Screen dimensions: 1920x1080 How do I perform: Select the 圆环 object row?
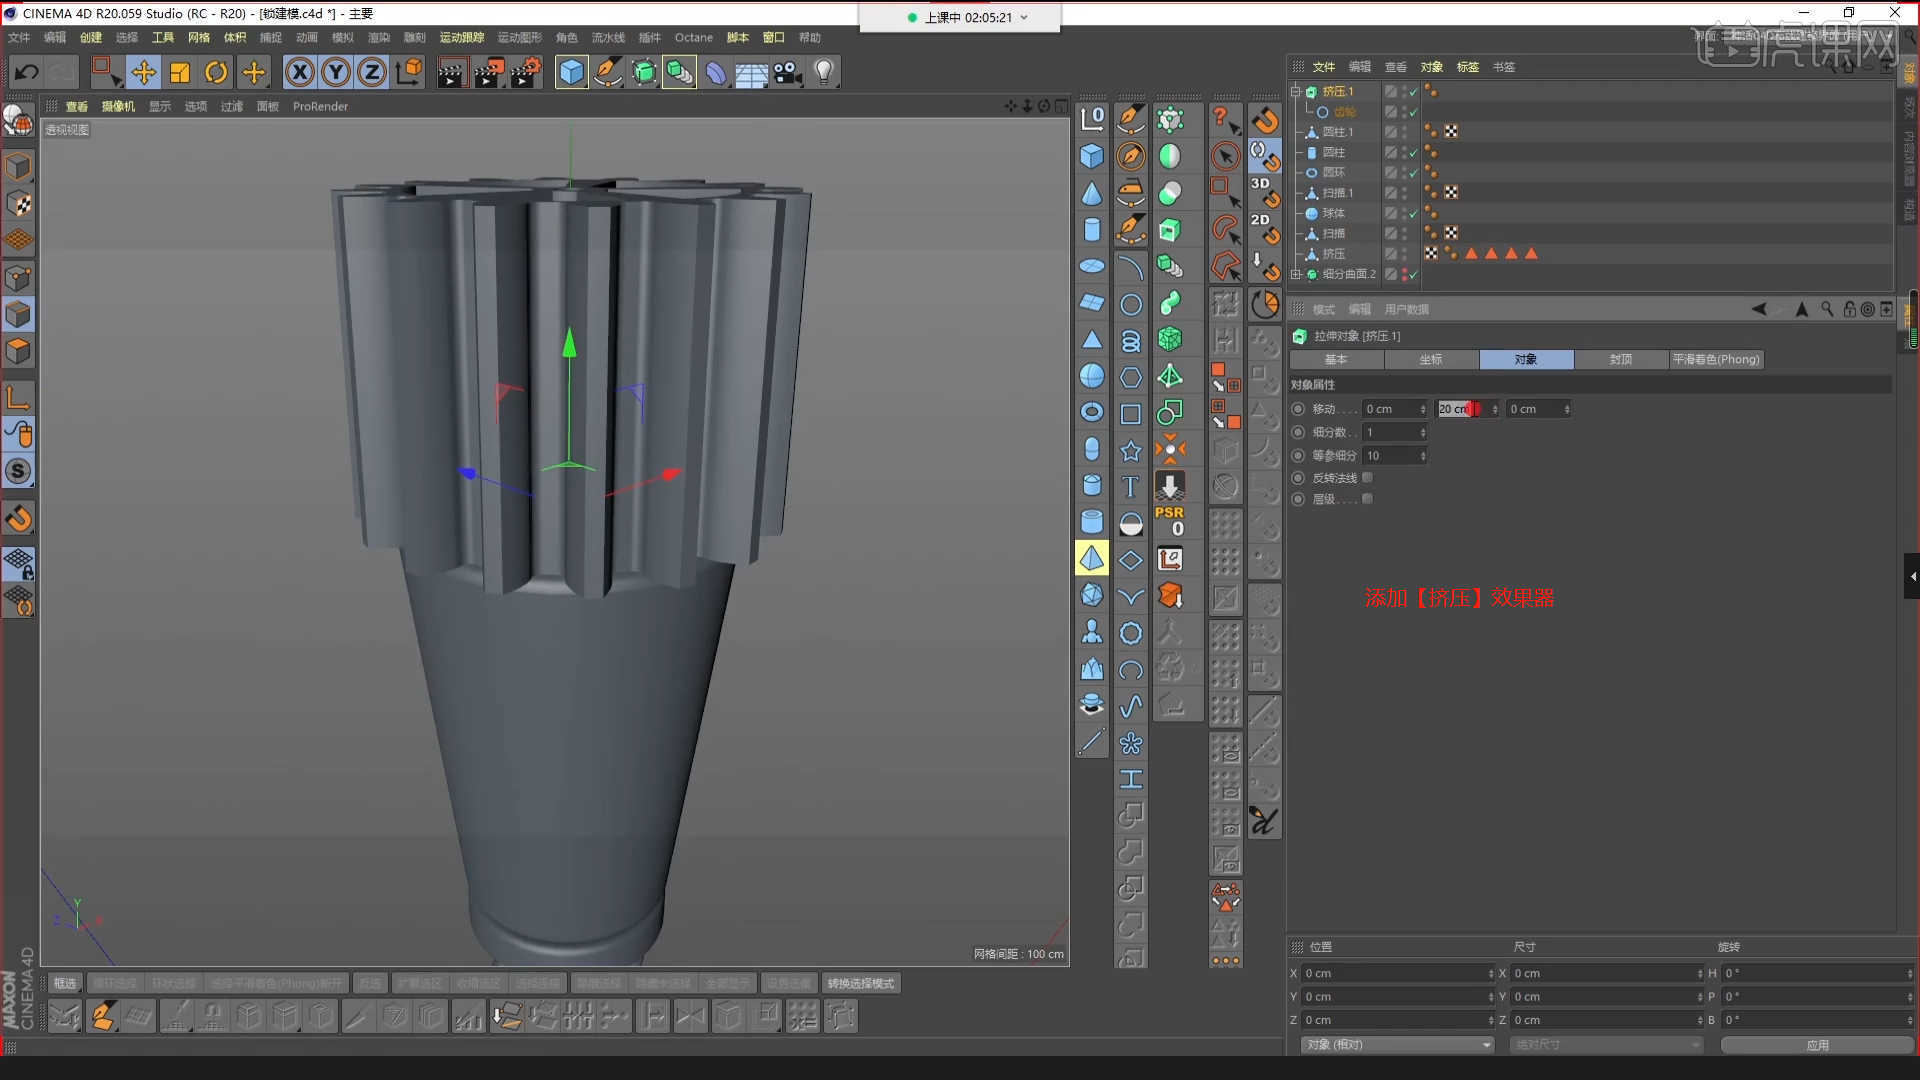pos(1334,173)
